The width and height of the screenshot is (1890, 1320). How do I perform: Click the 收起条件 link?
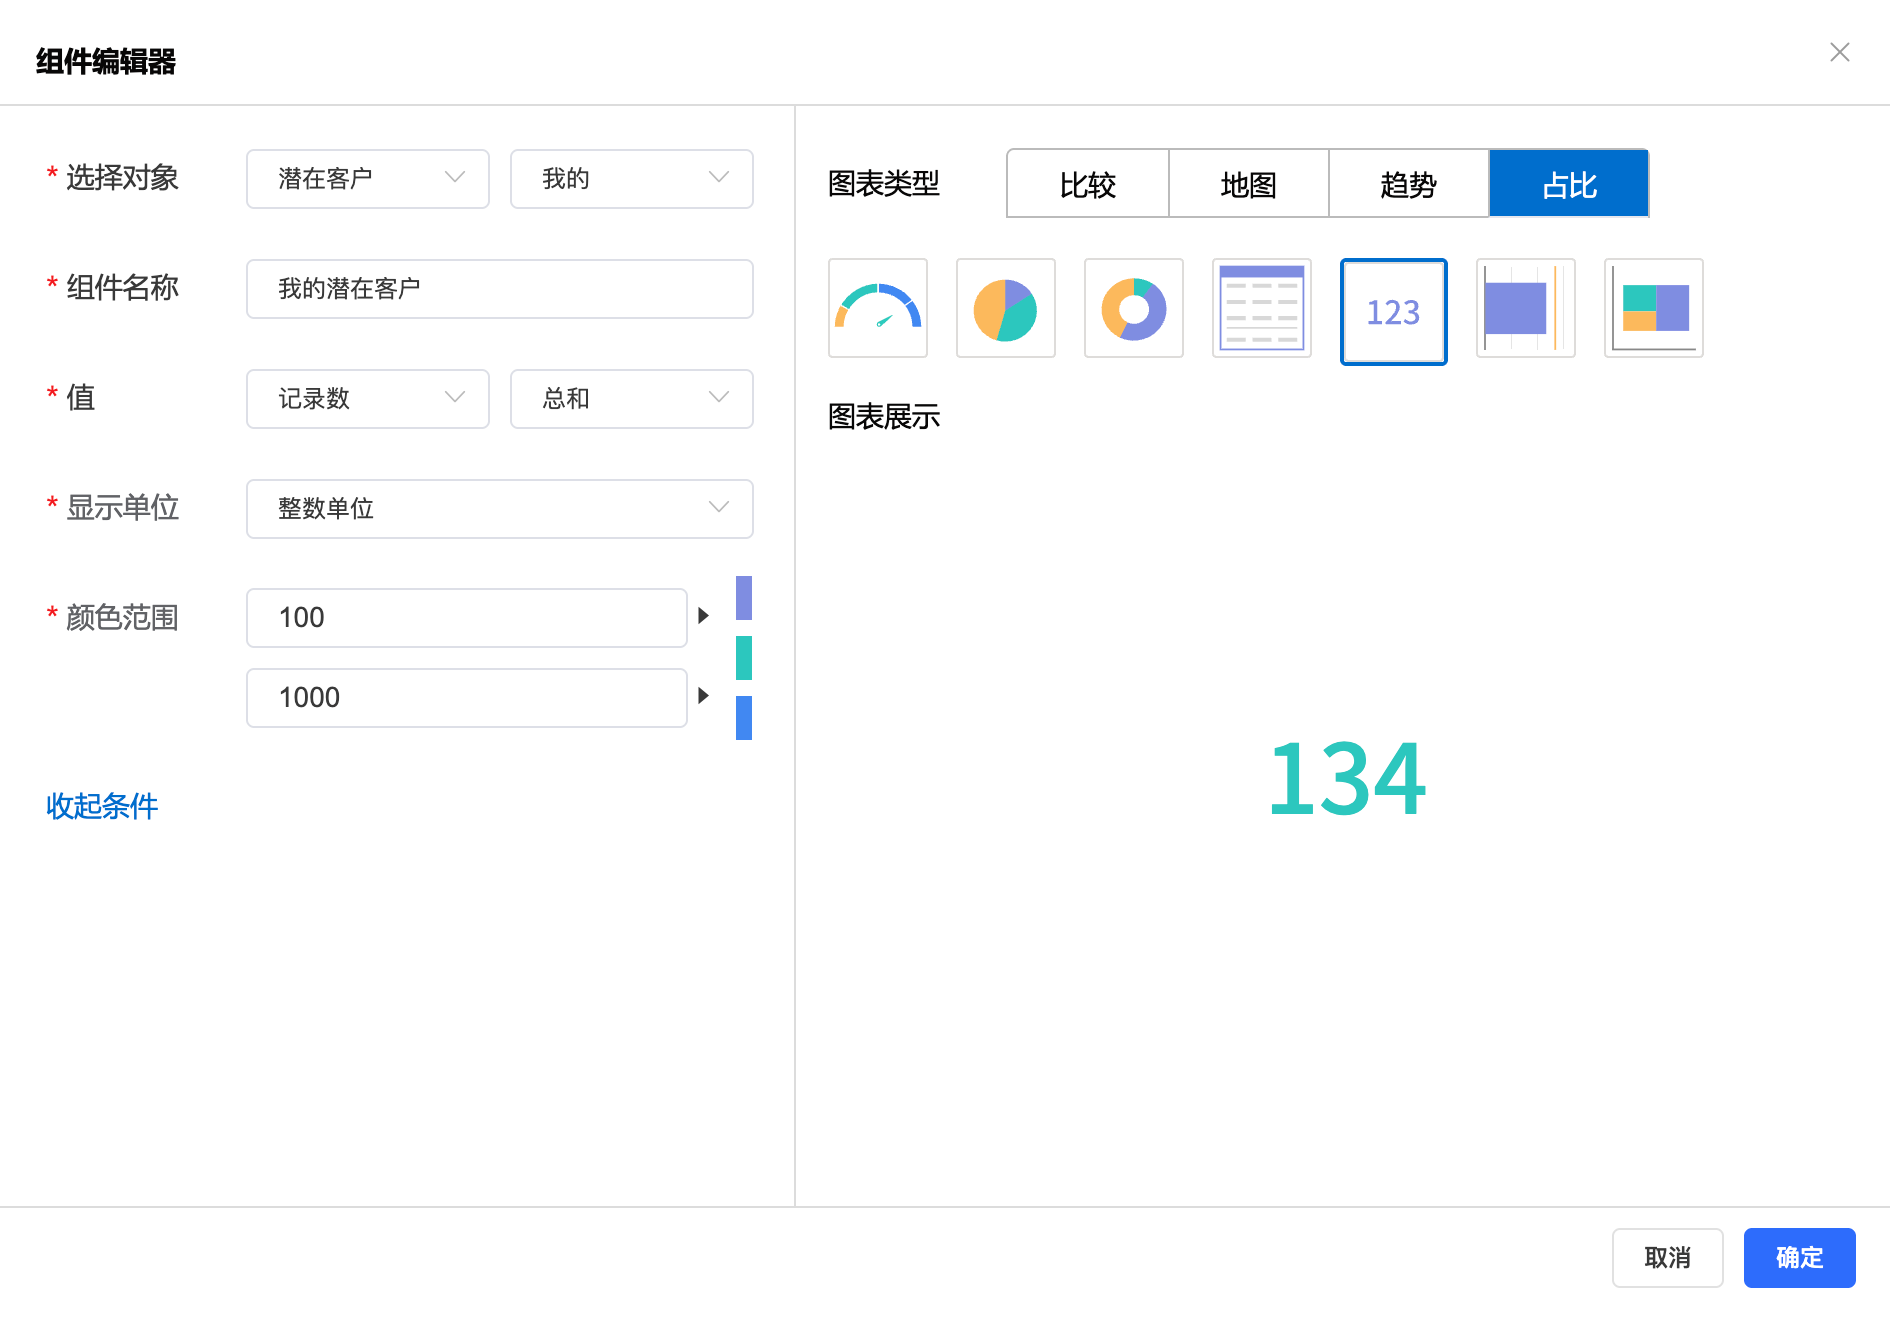click(x=102, y=806)
